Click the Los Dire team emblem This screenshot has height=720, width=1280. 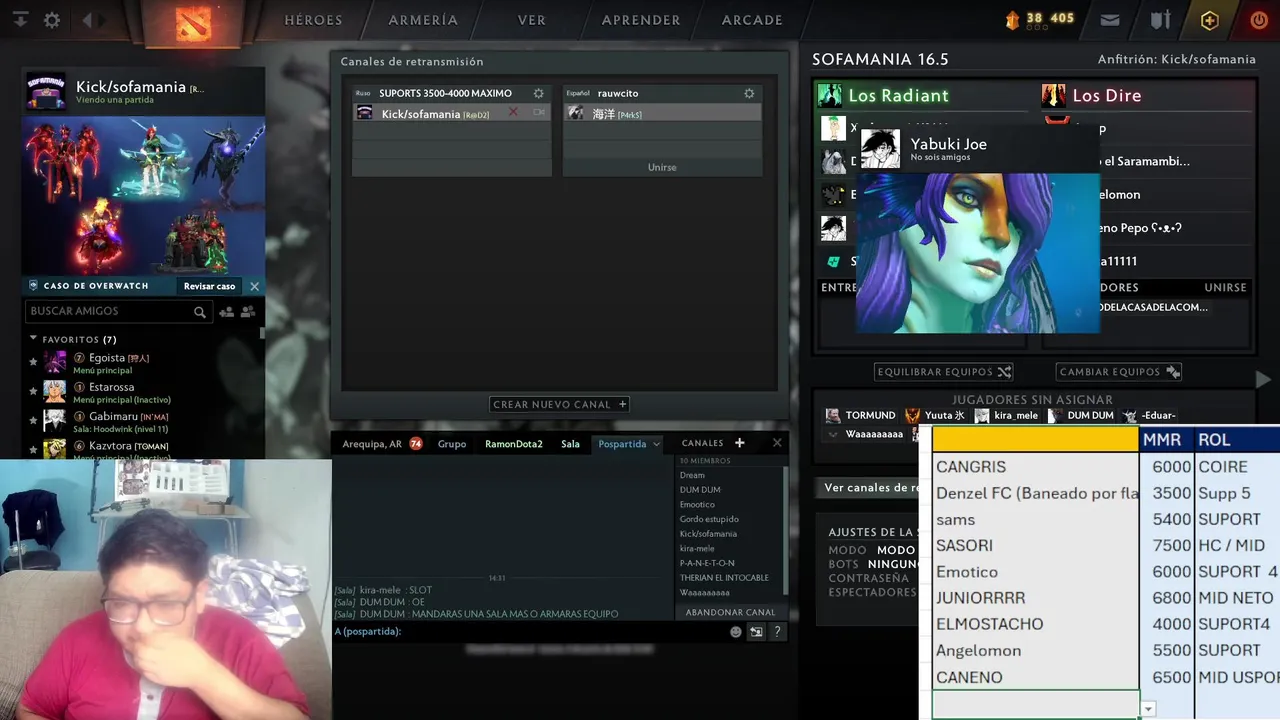tap(1054, 95)
